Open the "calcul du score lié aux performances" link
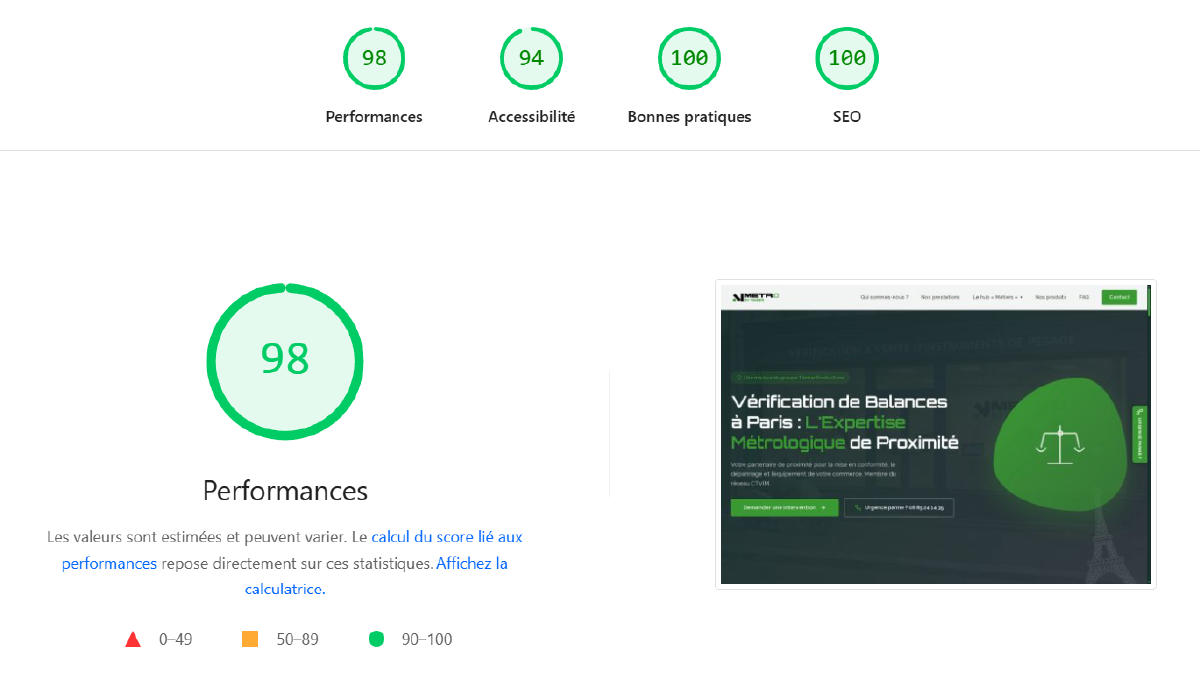The width and height of the screenshot is (1200, 675). (x=446, y=537)
